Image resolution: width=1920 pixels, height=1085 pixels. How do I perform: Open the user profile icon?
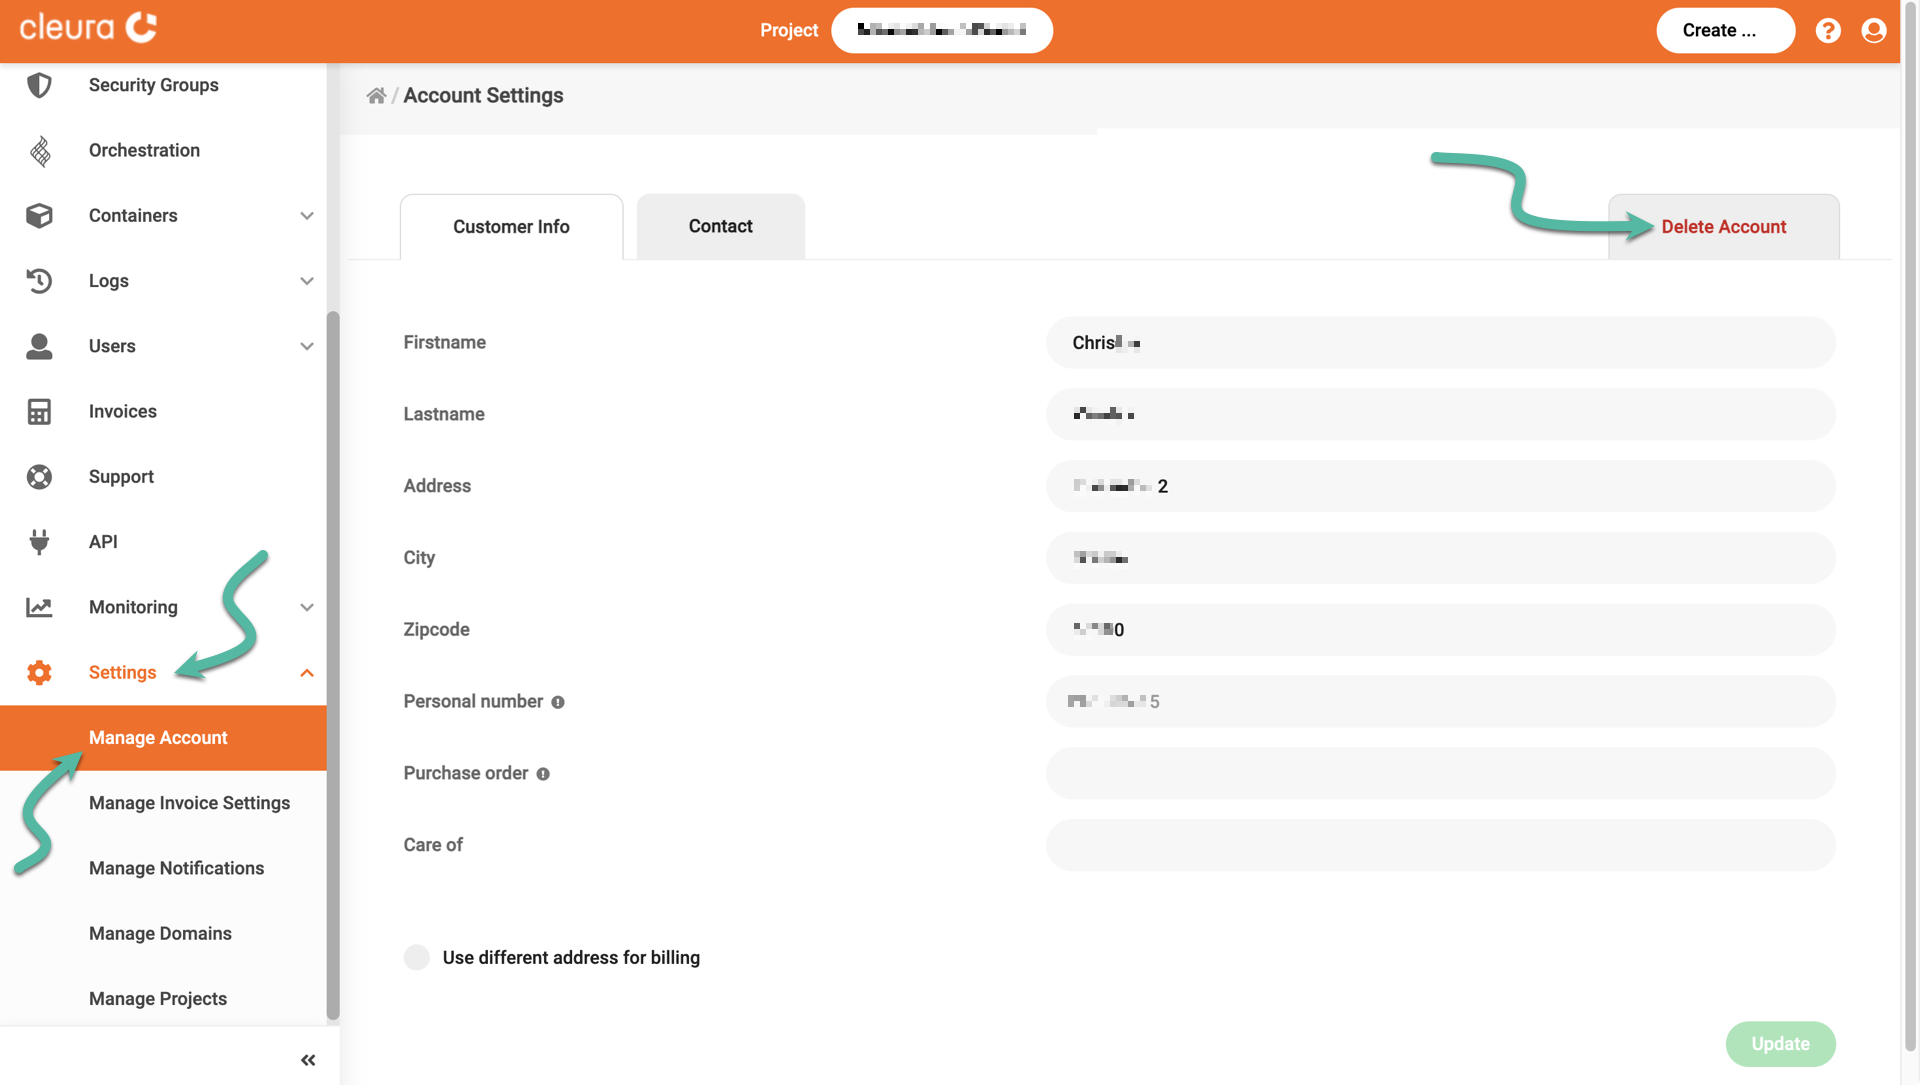tap(1874, 31)
